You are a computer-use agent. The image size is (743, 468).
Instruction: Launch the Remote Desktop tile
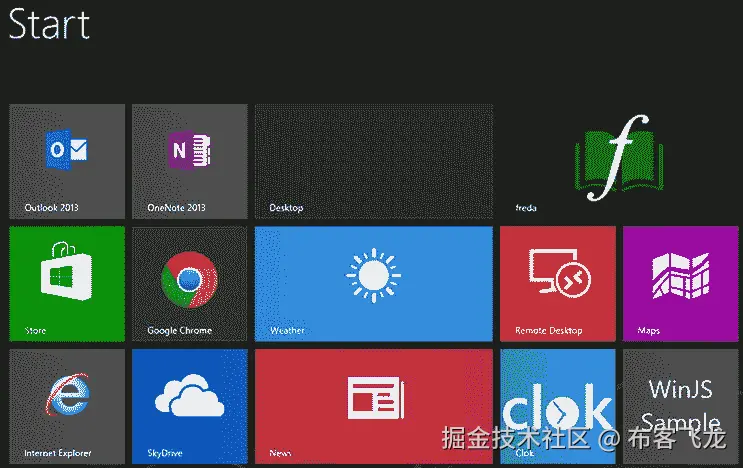[558, 284]
